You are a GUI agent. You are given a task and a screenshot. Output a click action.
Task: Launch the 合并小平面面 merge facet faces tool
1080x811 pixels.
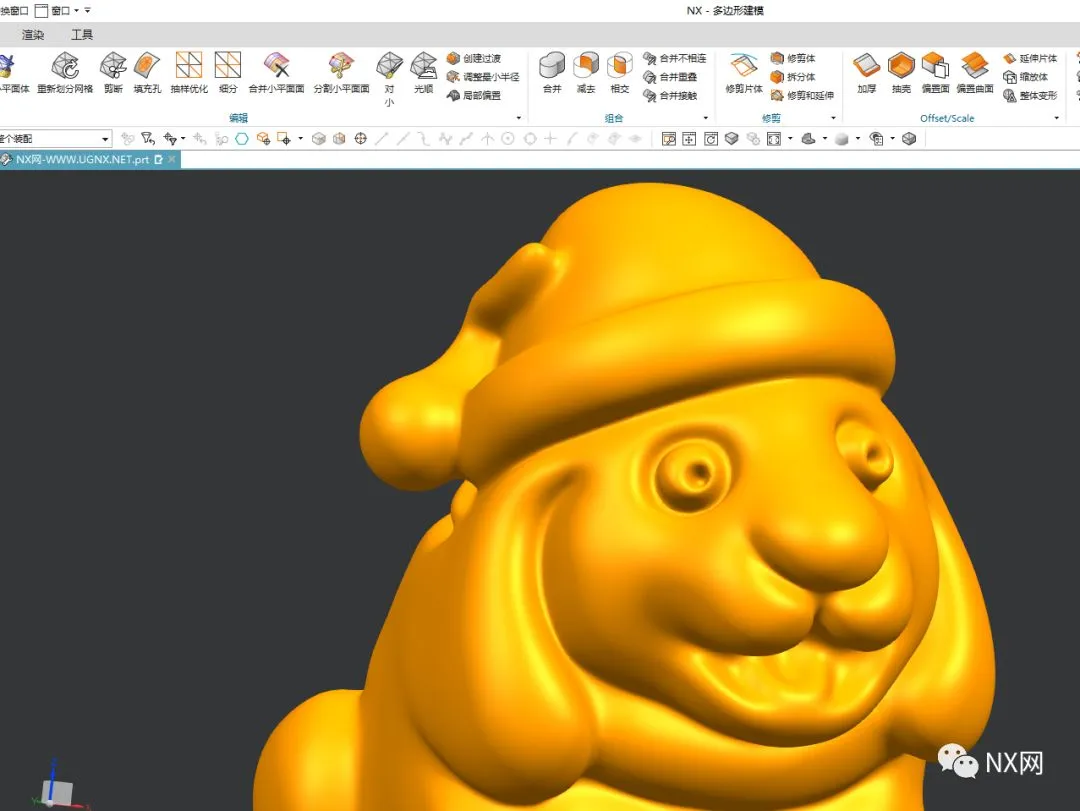(x=276, y=72)
